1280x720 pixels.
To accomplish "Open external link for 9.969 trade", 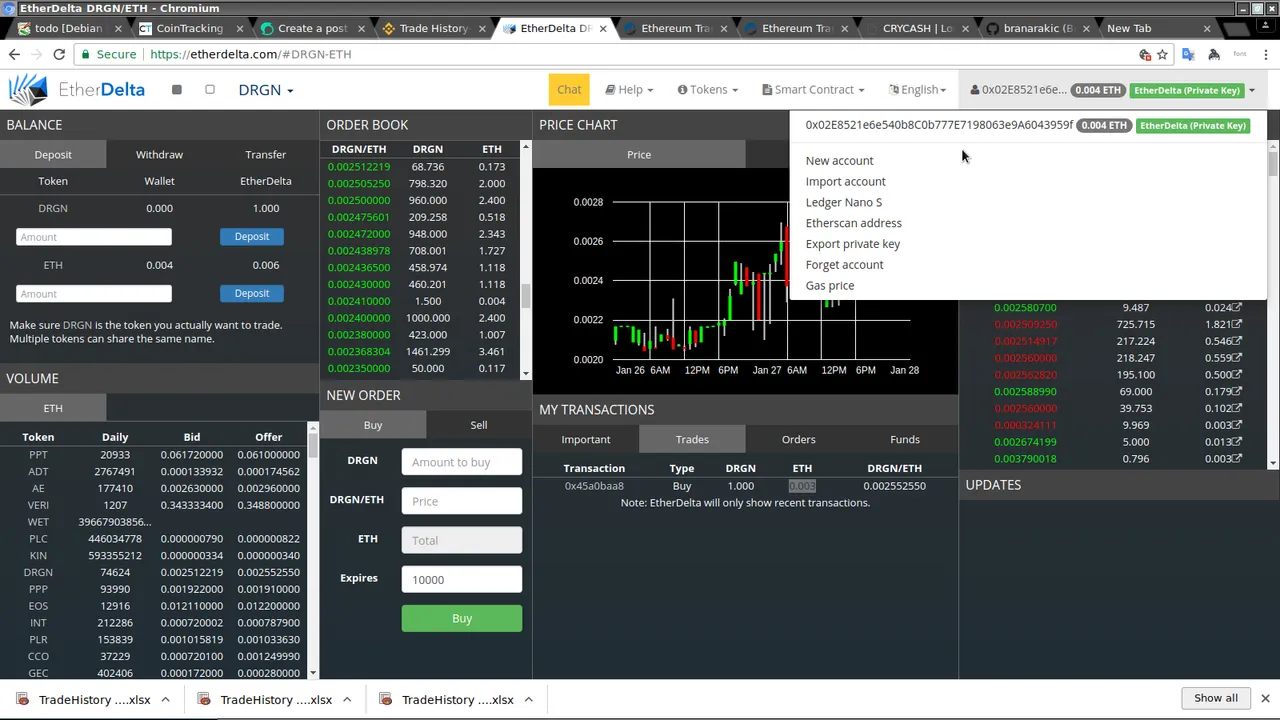I will pyautogui.click(x=1237, y=425).
